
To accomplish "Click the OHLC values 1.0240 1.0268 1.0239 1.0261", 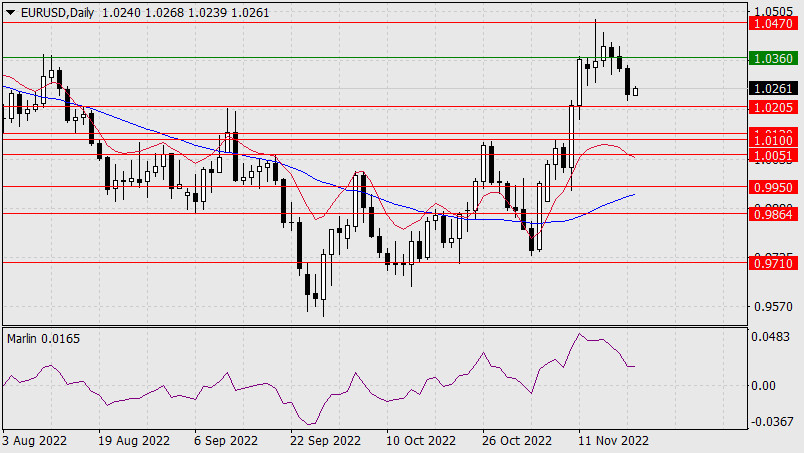I will pos(186,13).
